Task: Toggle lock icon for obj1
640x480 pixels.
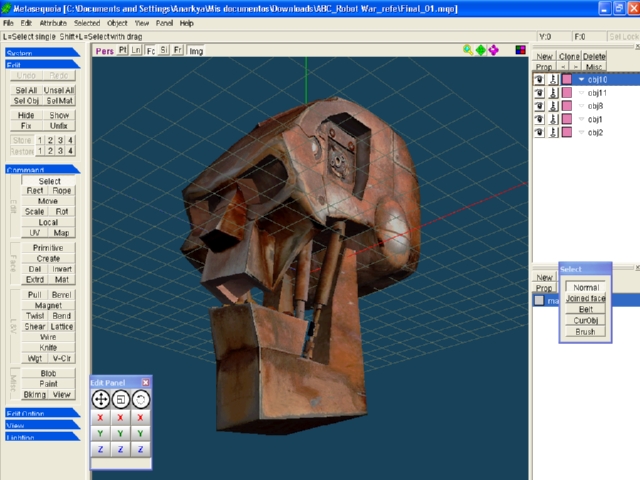Action: (x=553, y=119)
